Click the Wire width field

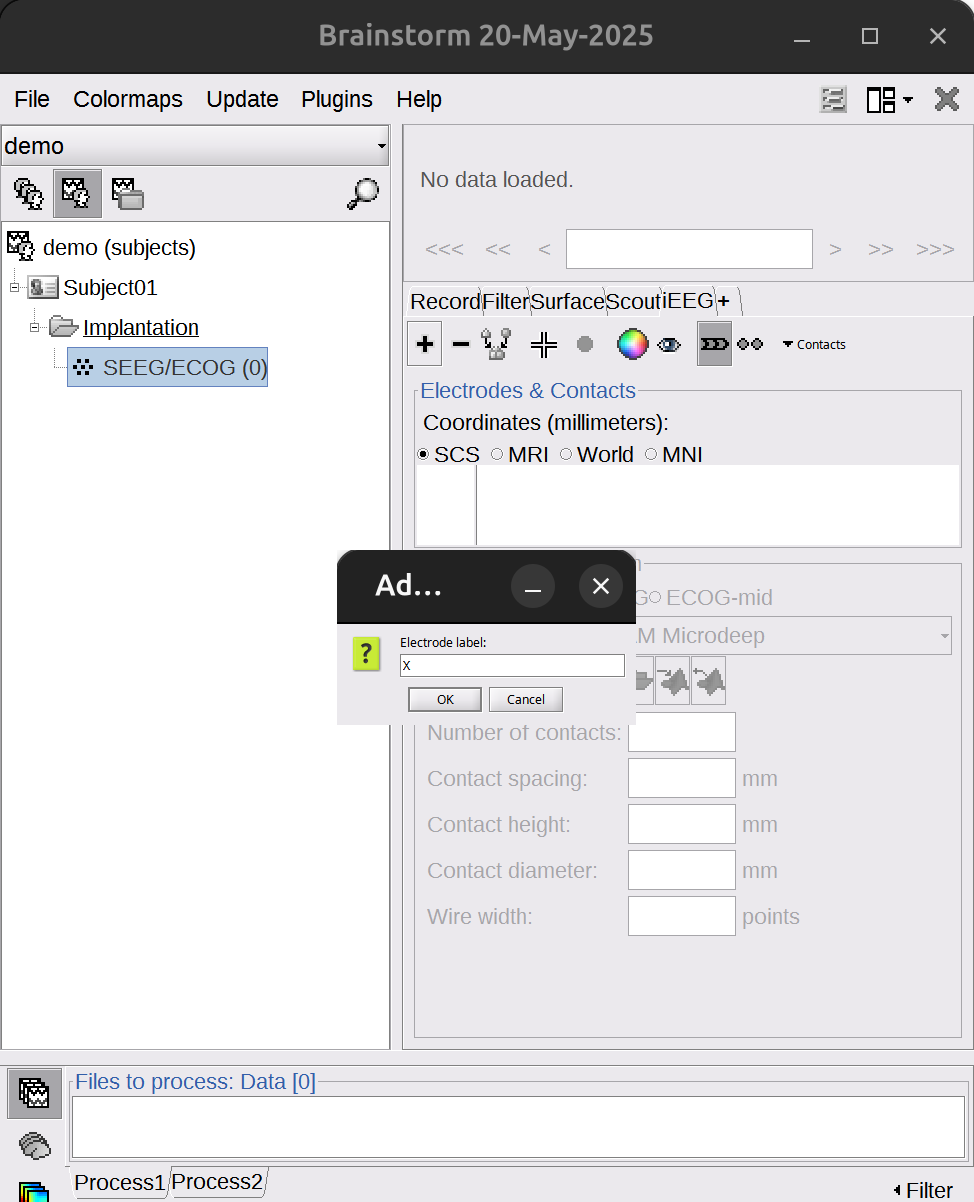682,916
